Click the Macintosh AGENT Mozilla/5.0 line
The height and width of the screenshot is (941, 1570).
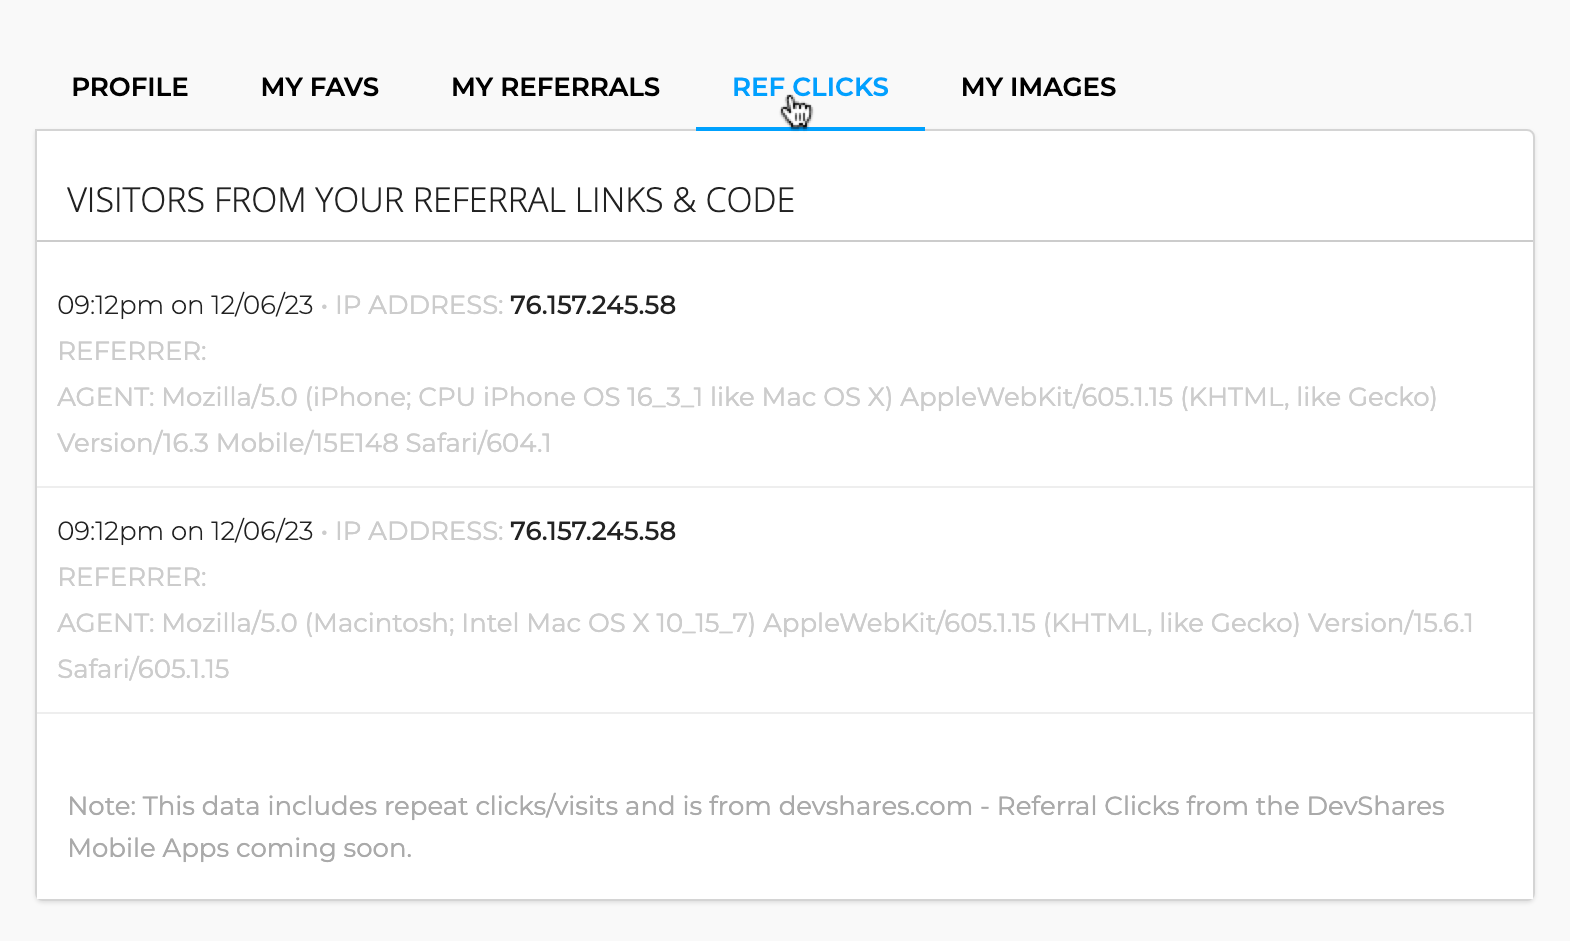click(764, 623)
